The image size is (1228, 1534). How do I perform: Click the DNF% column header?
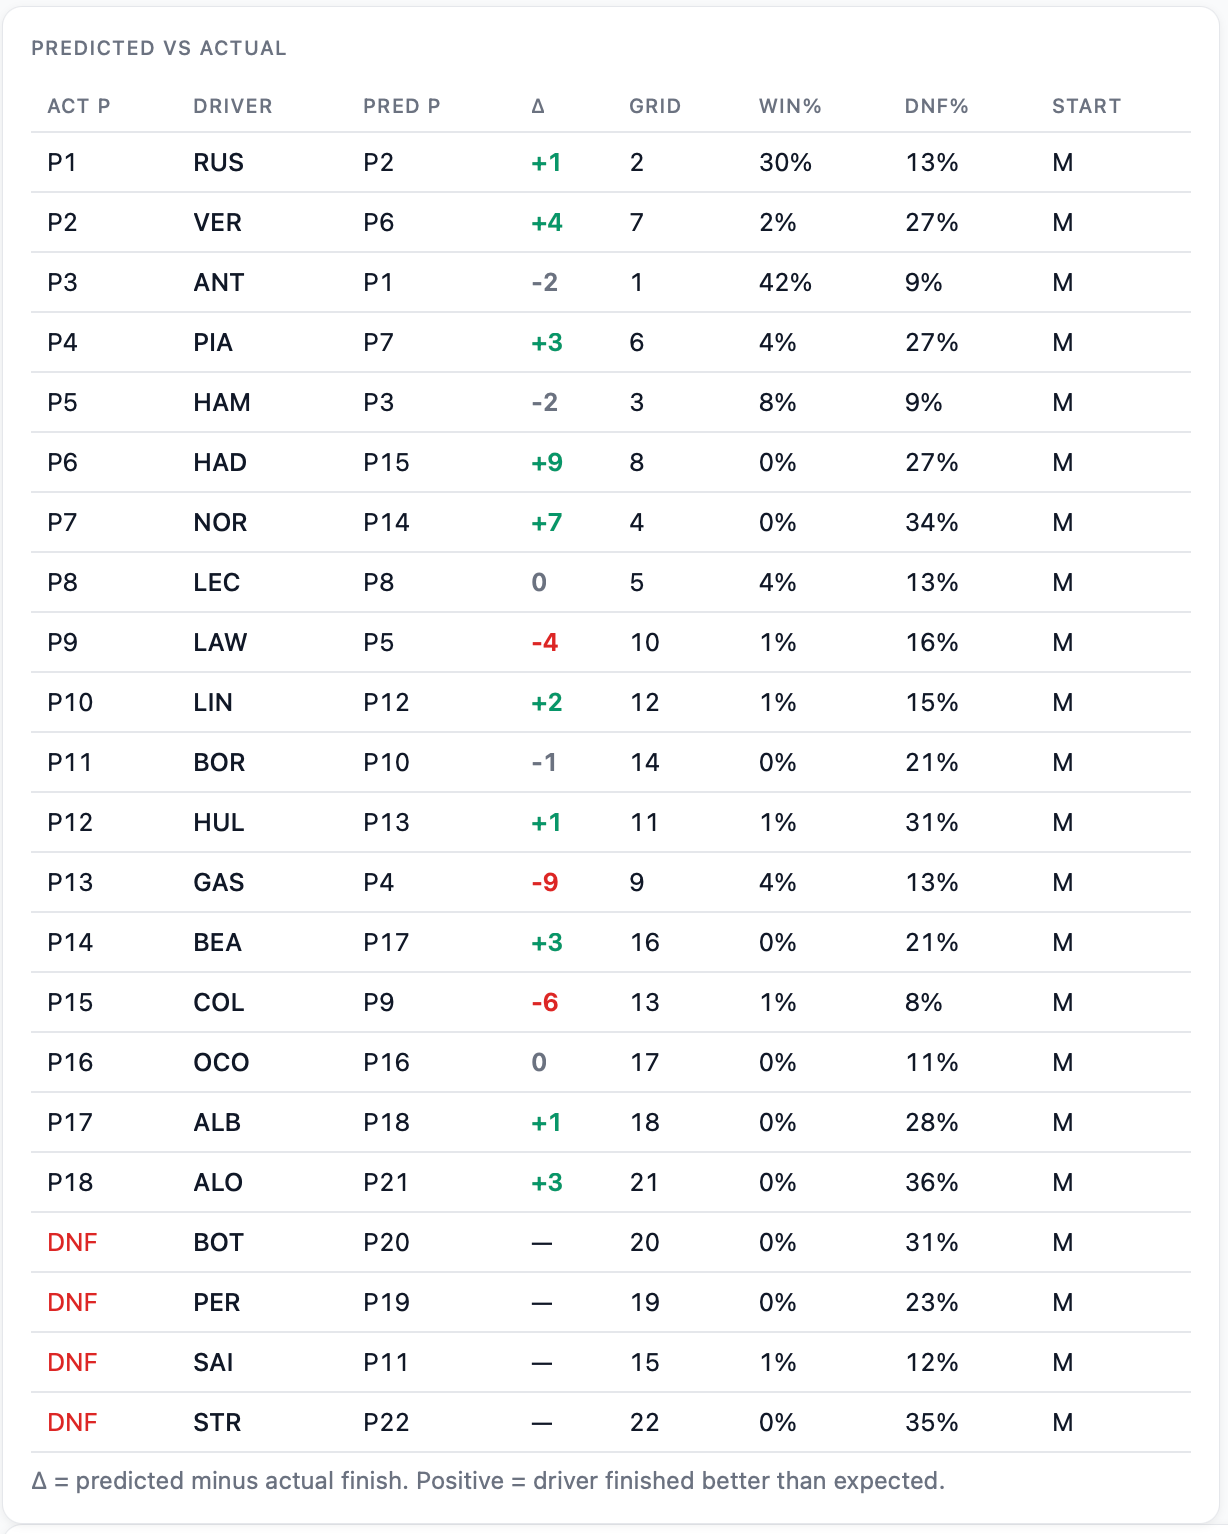pyautogui.click(x=937, y=106)
